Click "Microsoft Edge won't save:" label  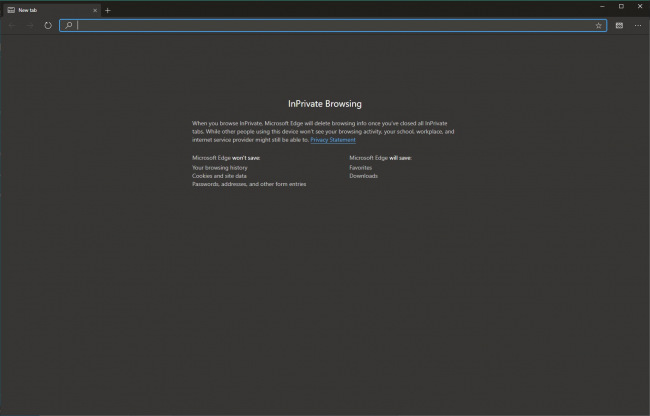(x=226, y=158)
